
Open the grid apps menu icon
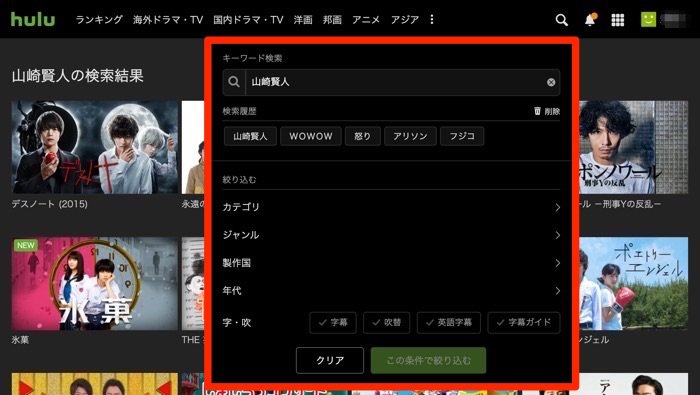[617, 20]
